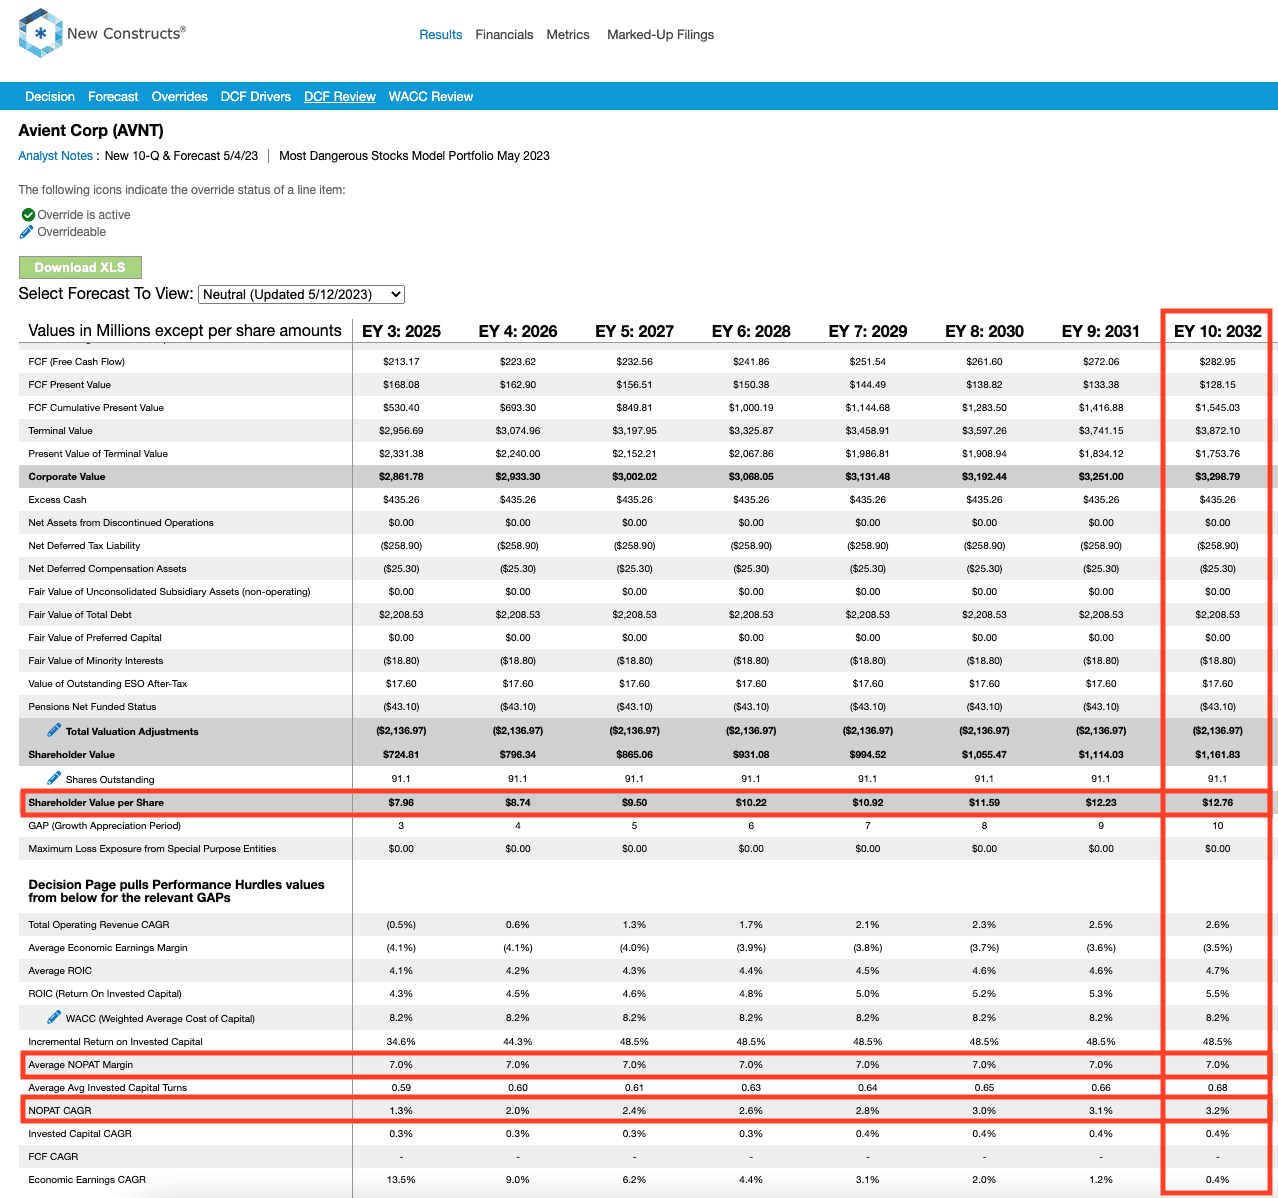Open the DCF Review page link

tap(340, 97)
